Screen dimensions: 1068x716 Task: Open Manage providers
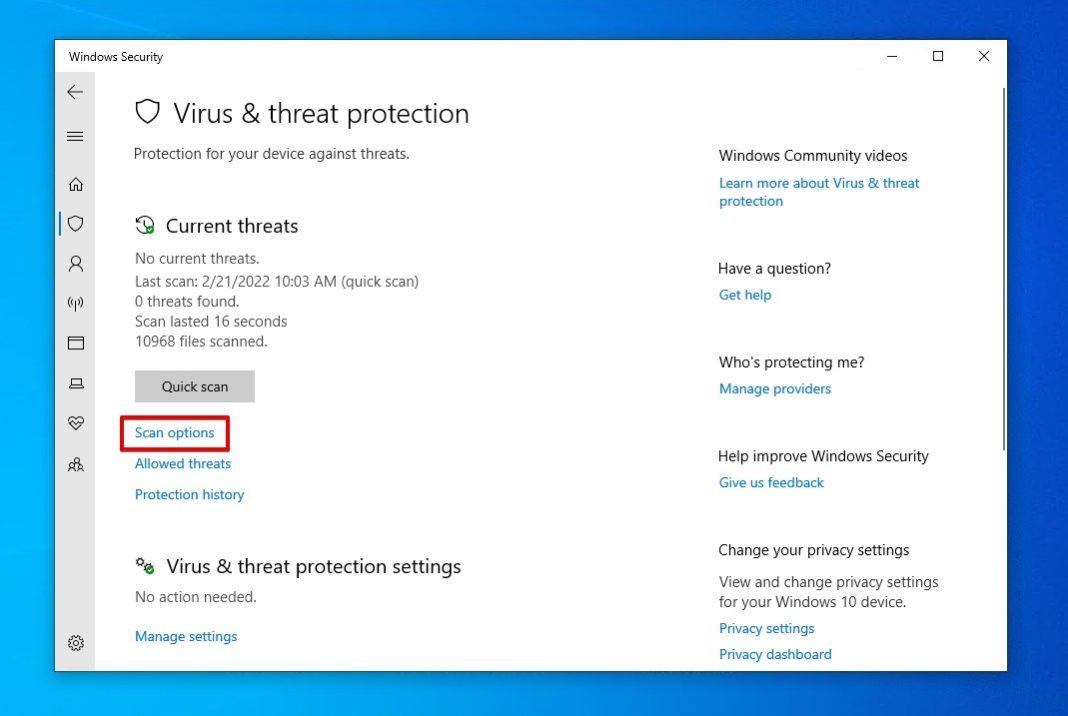(774, 388)
